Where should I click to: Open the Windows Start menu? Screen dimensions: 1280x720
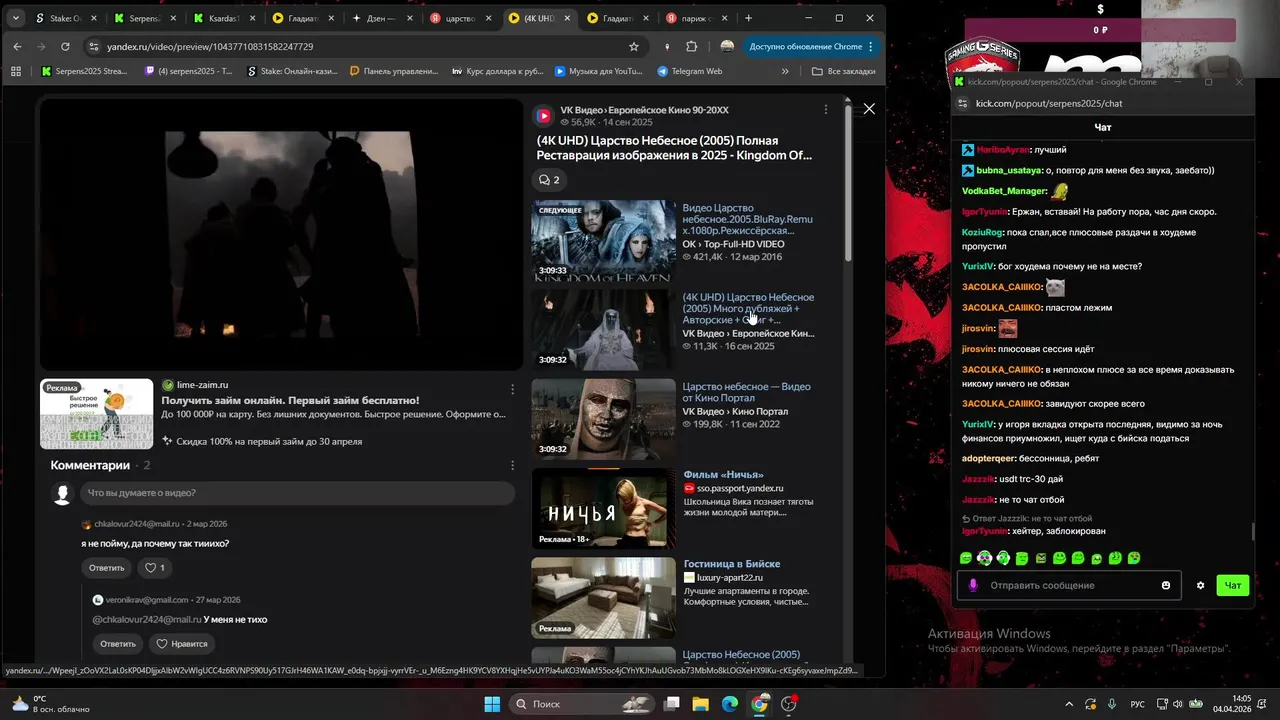click(492, 704)
